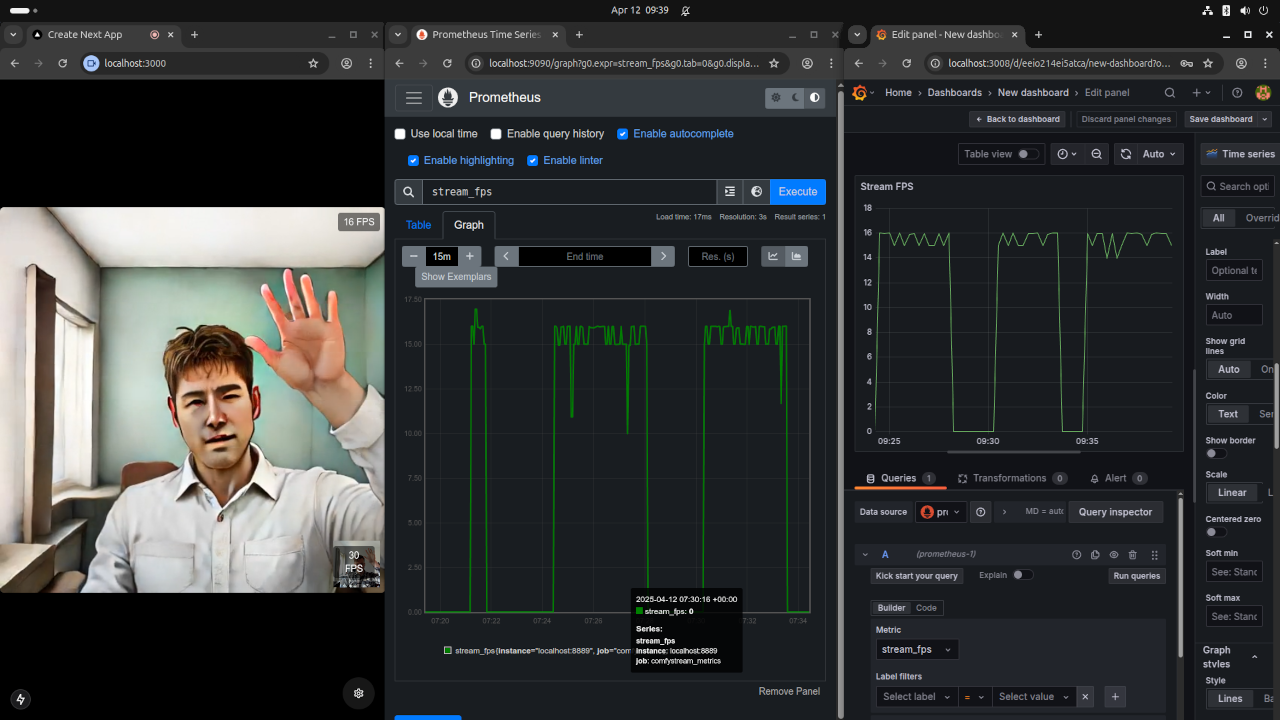1280x720 pixels.
Task: Duplicate query A in Grafana
Action: pyautogui.click(x=1095, y=555)
